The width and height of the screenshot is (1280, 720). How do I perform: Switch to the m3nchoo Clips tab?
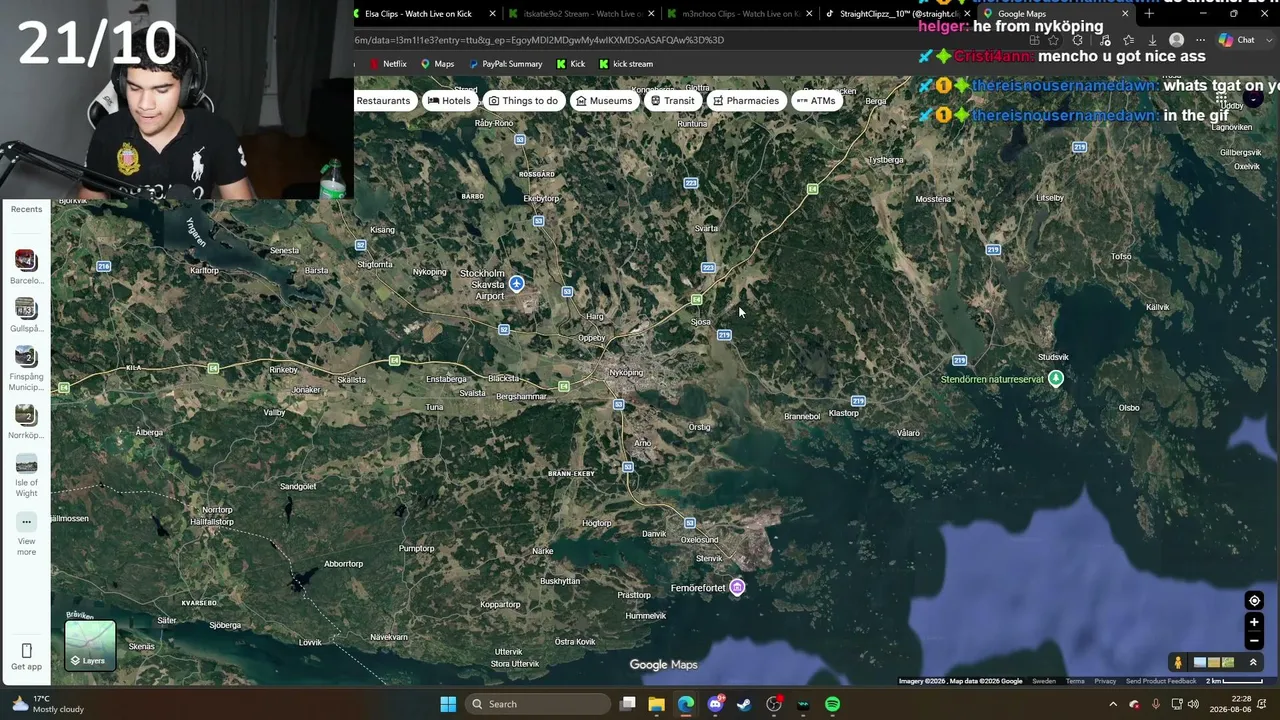738,14
